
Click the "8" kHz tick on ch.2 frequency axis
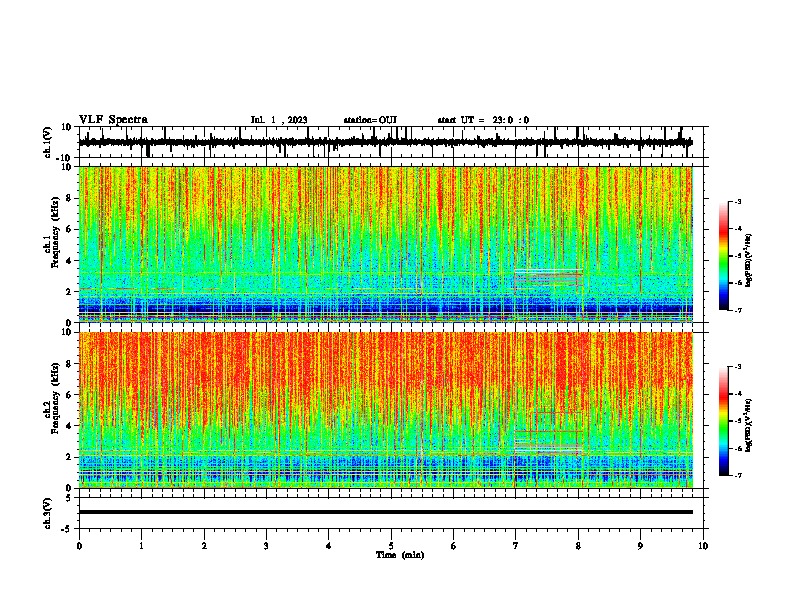point(70,364)
